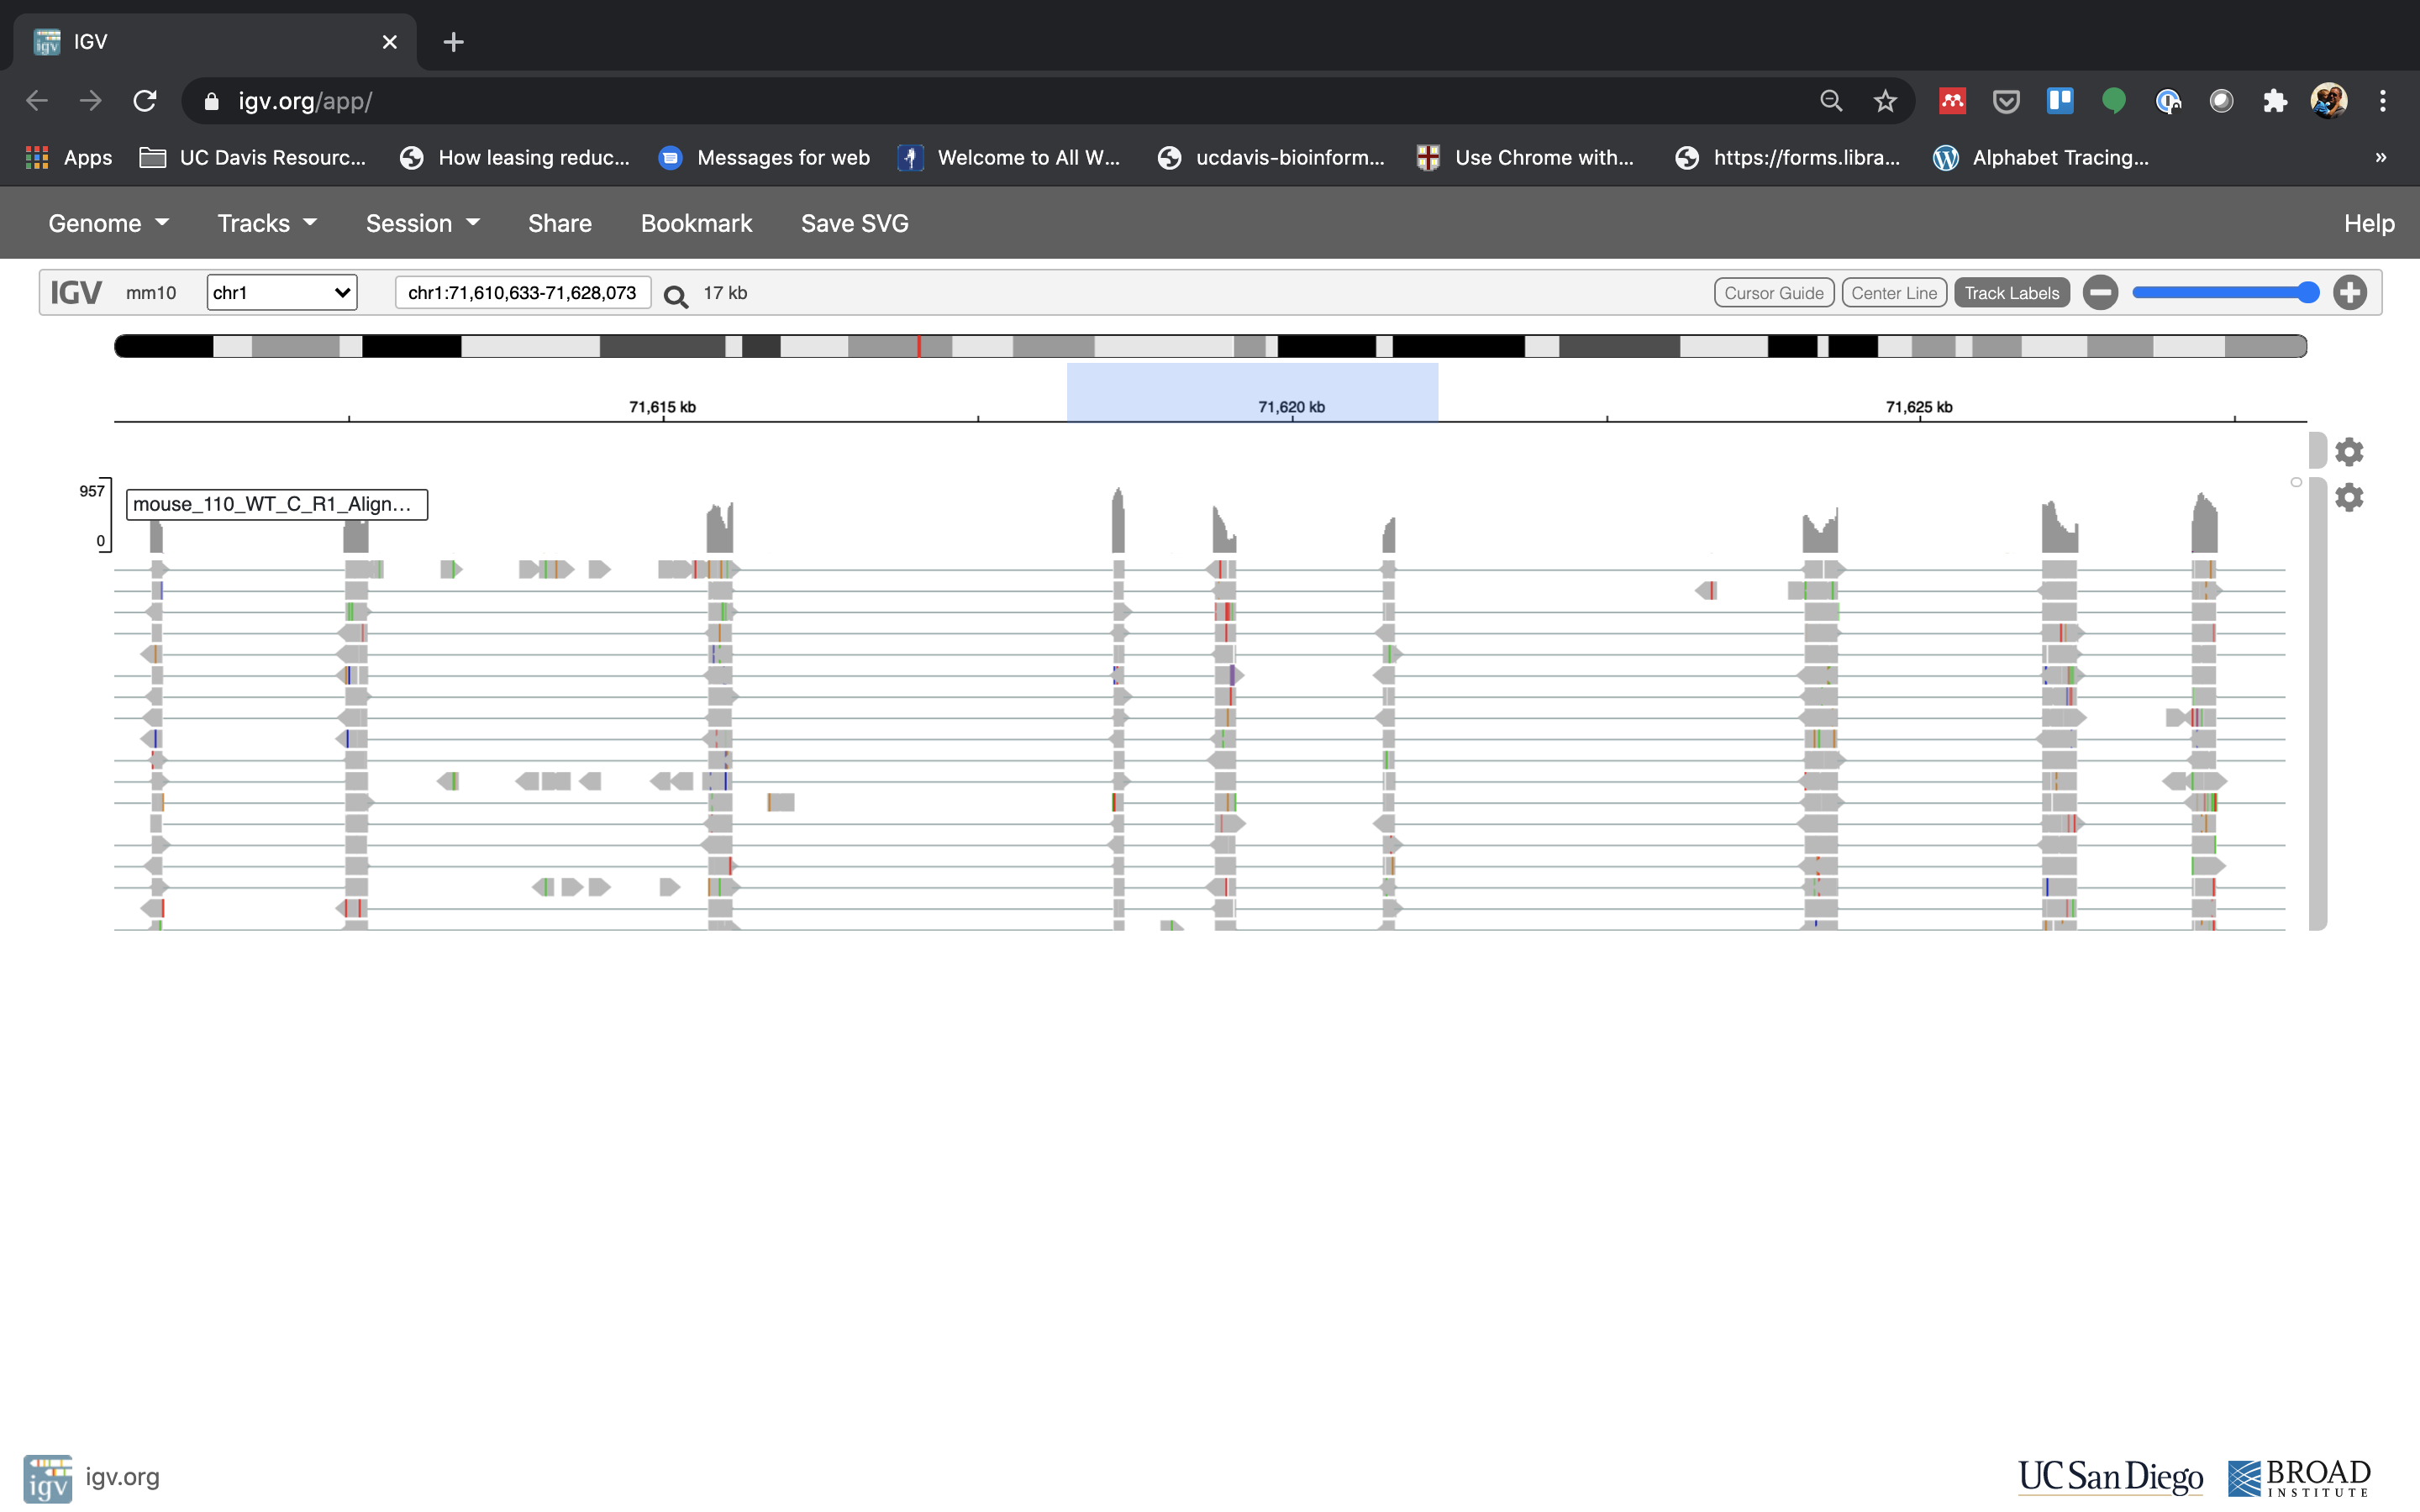Click the Bookmark button
Screen dimensions: 2420x1512
[697, 223]
